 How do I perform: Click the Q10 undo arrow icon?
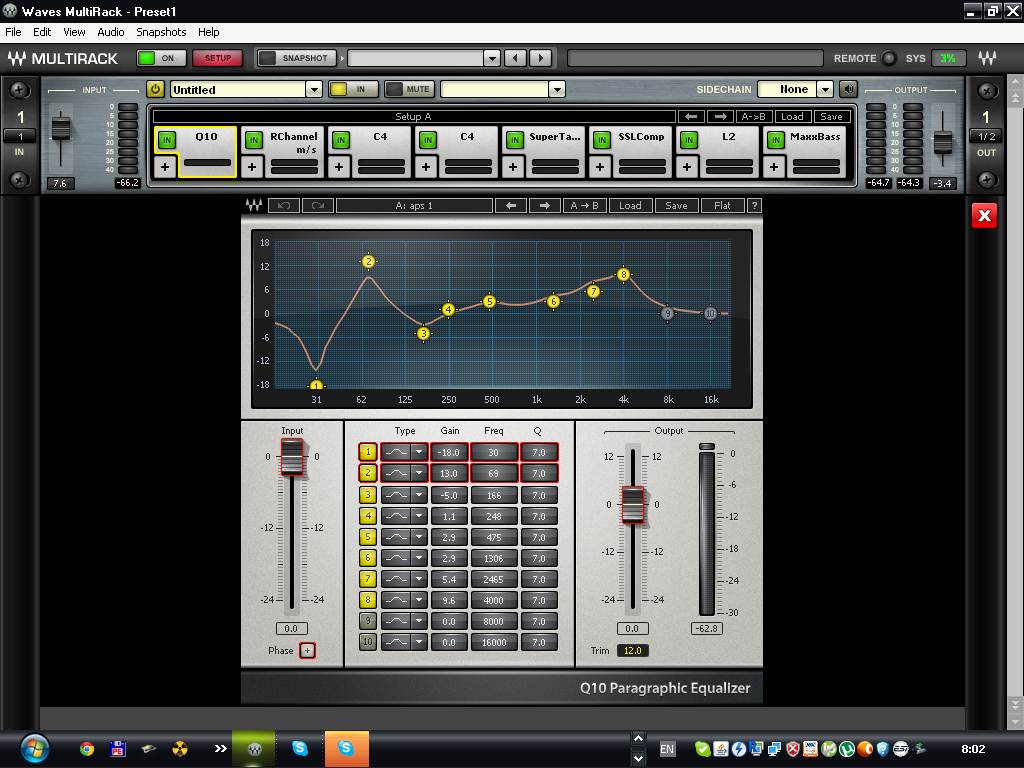(x=284, y=206)
